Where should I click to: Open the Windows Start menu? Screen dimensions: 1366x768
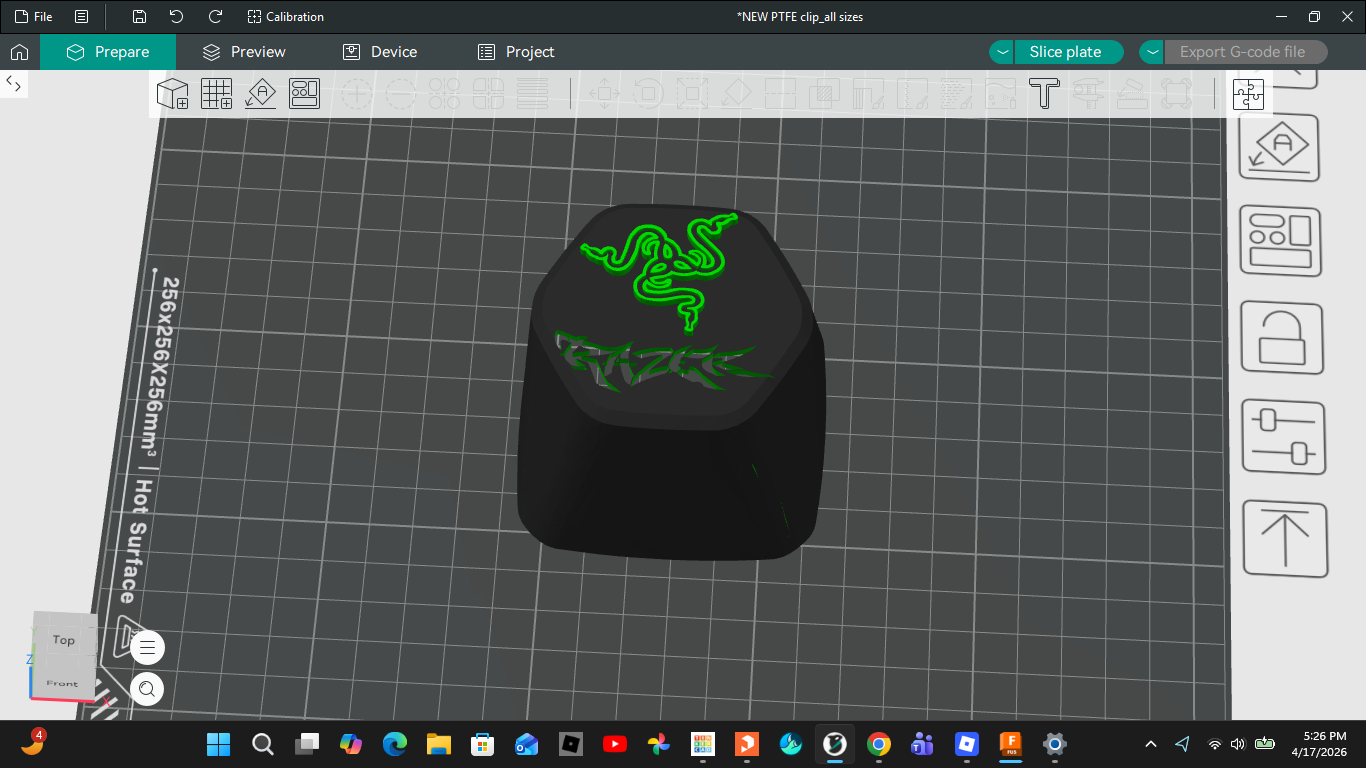pos(217,744)
